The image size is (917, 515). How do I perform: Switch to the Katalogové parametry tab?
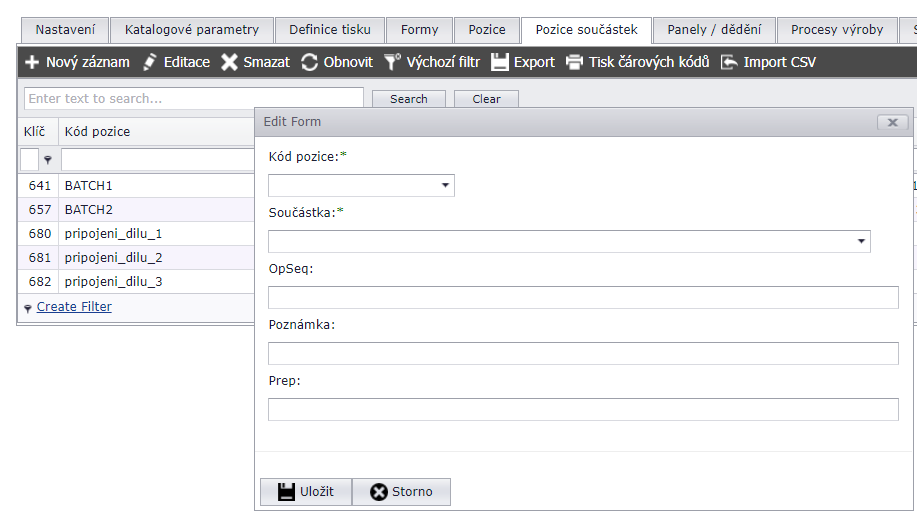click(191, 30)
